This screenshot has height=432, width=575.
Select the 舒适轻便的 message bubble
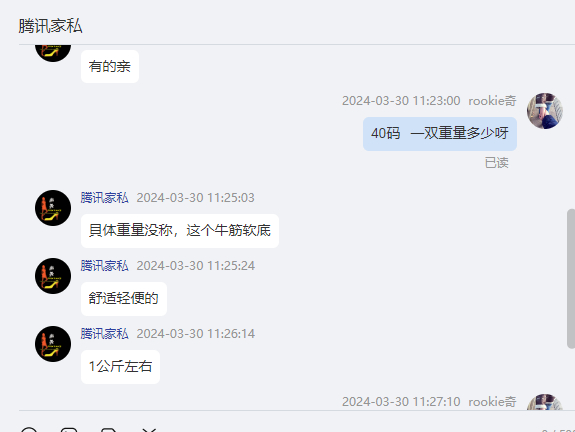tap(124, 299)
